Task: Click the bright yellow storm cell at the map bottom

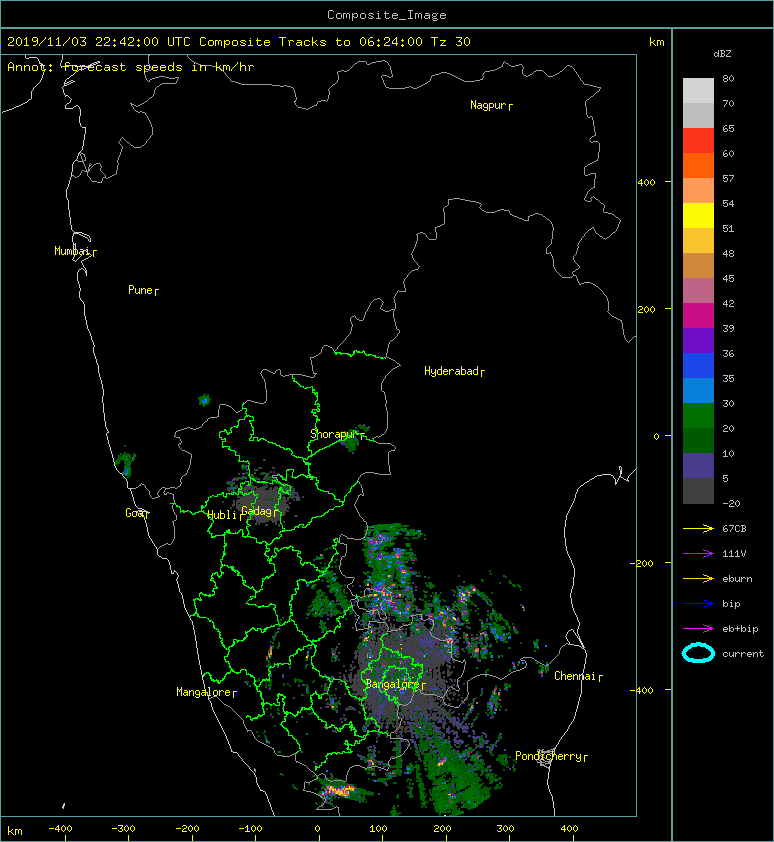Action: 339,791
